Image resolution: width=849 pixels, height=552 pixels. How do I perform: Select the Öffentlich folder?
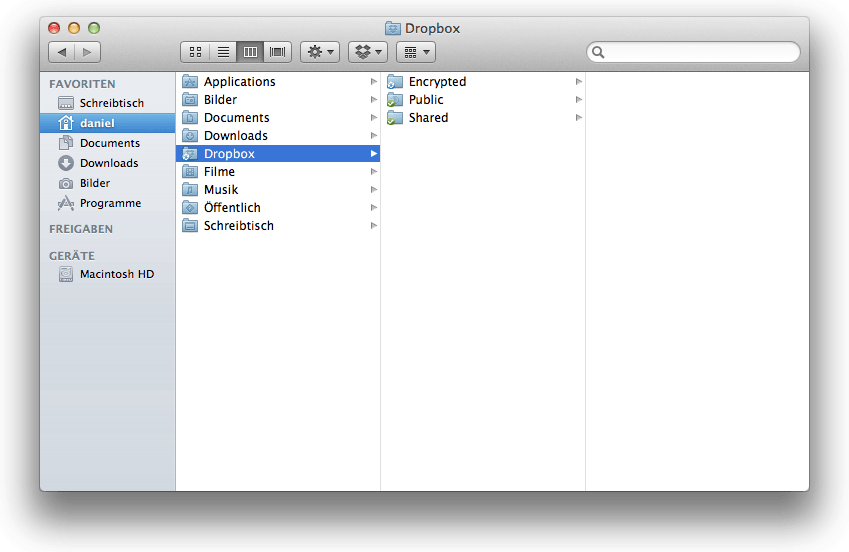click(278, 207)
